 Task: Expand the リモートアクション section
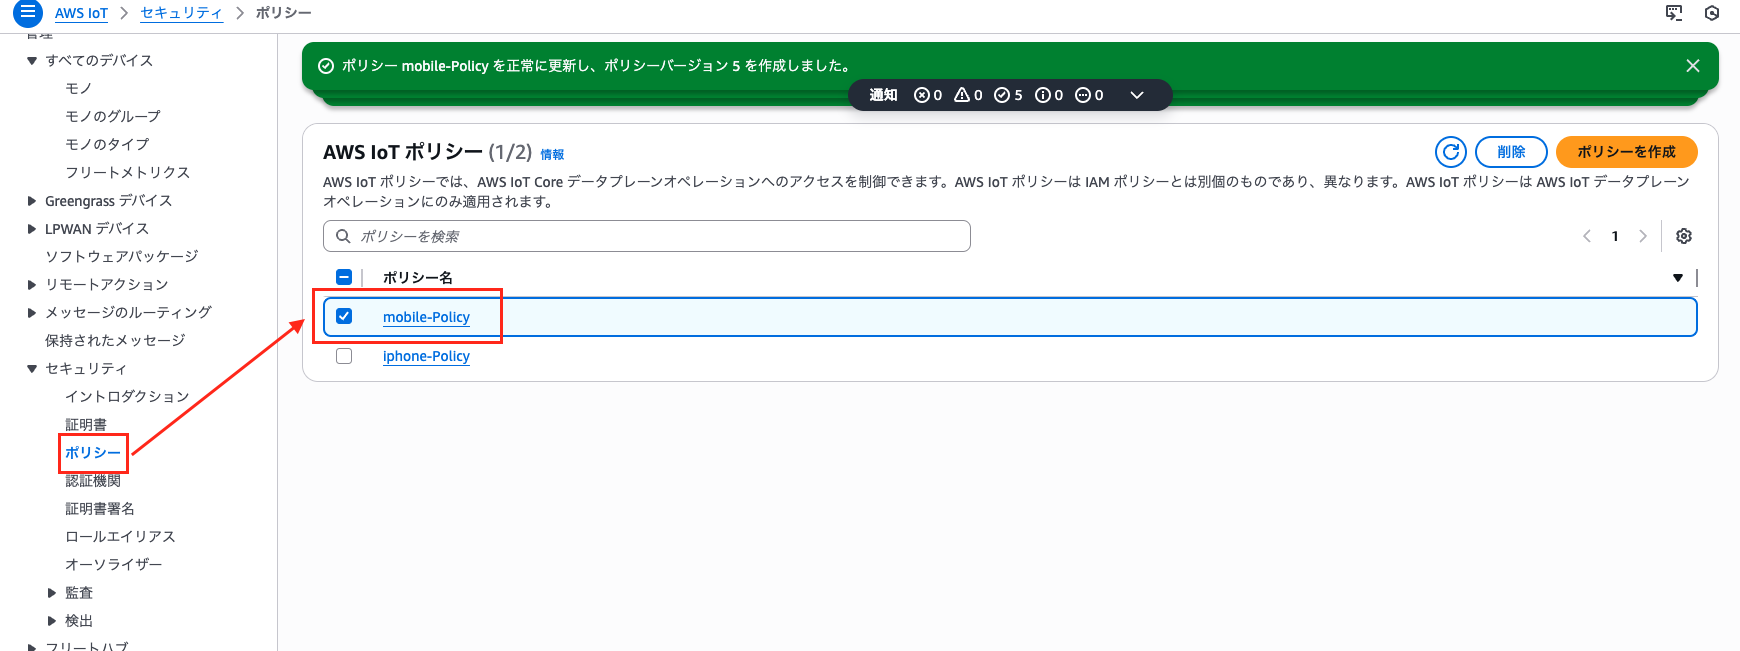click(x=32, y=285)
